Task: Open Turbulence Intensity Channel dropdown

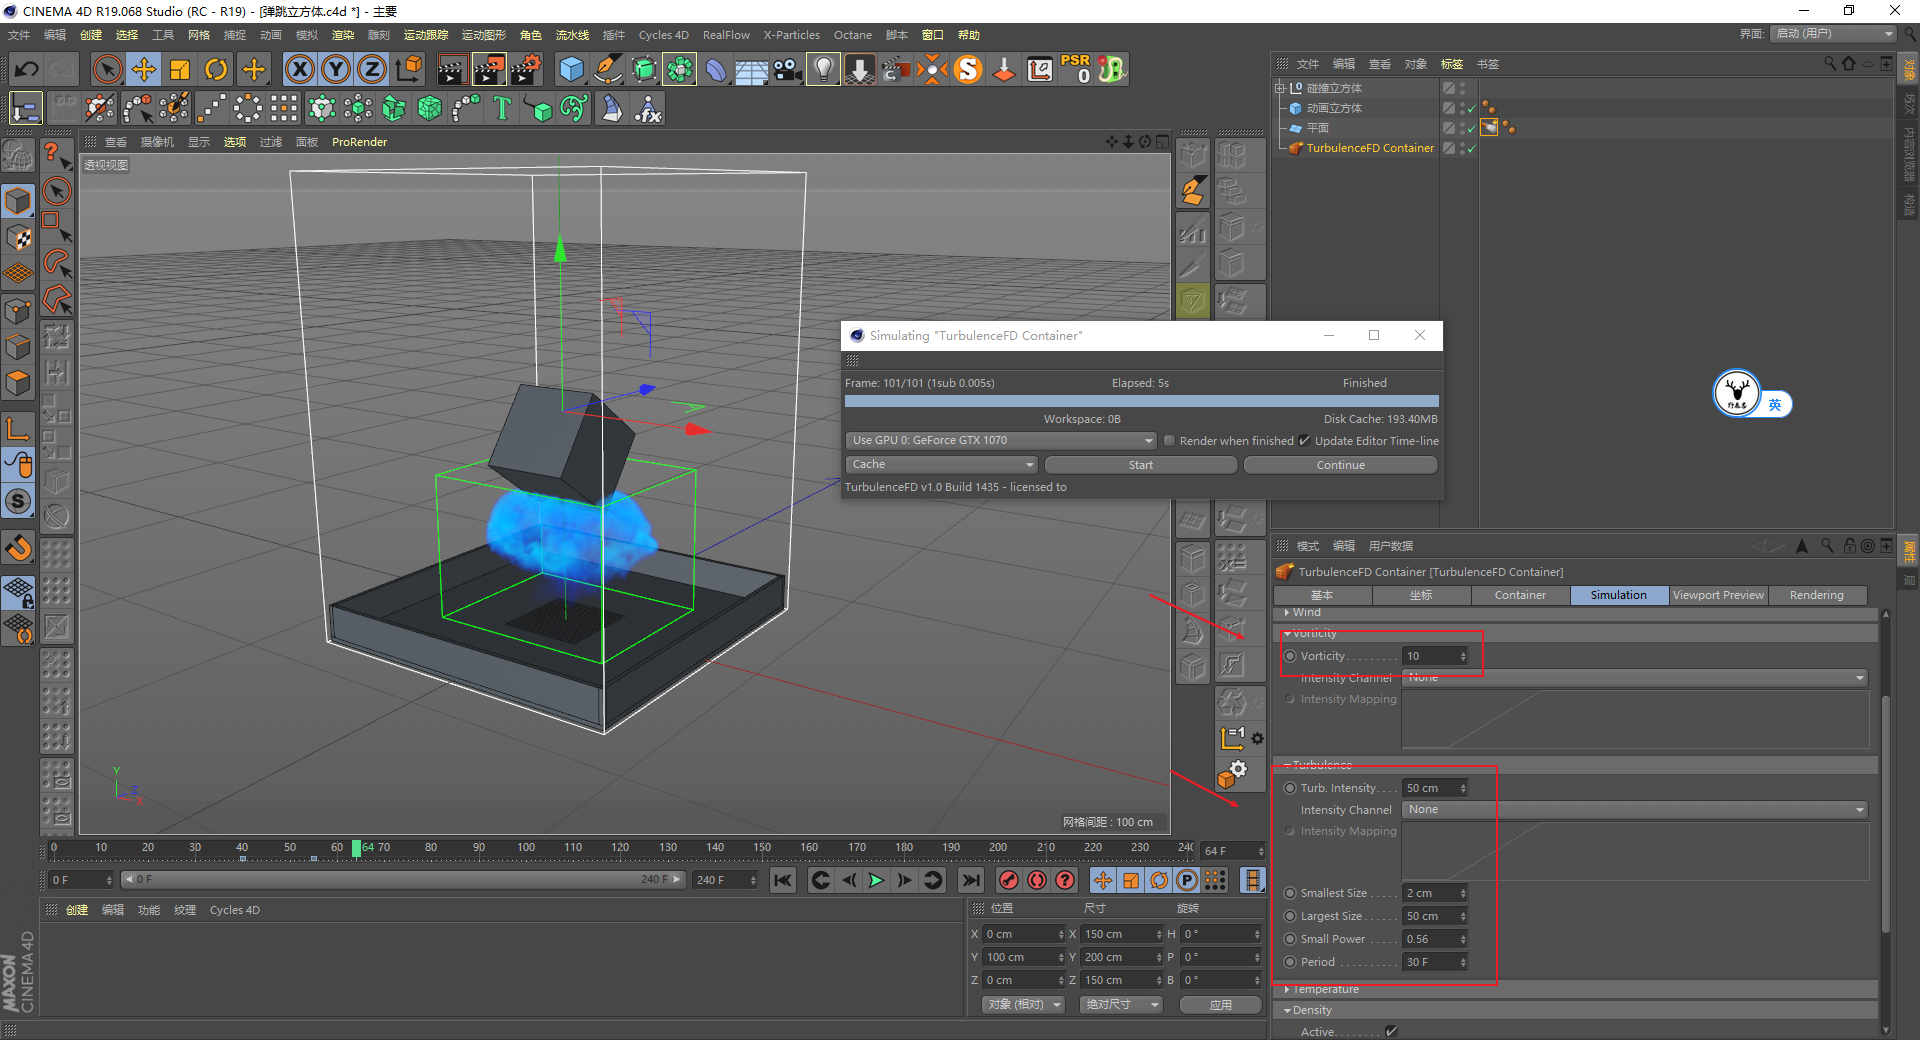Action: click(1634, 810)
